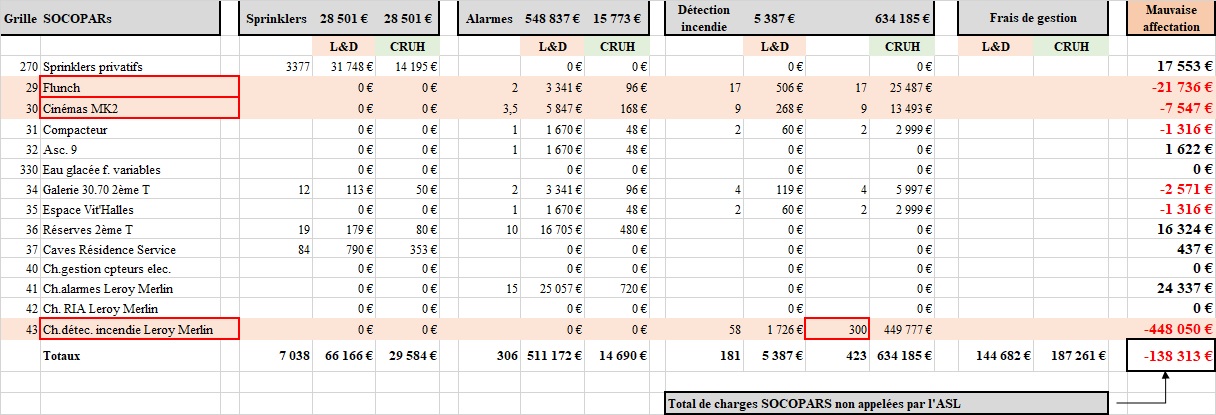Select header value 548 837 €

554,18
